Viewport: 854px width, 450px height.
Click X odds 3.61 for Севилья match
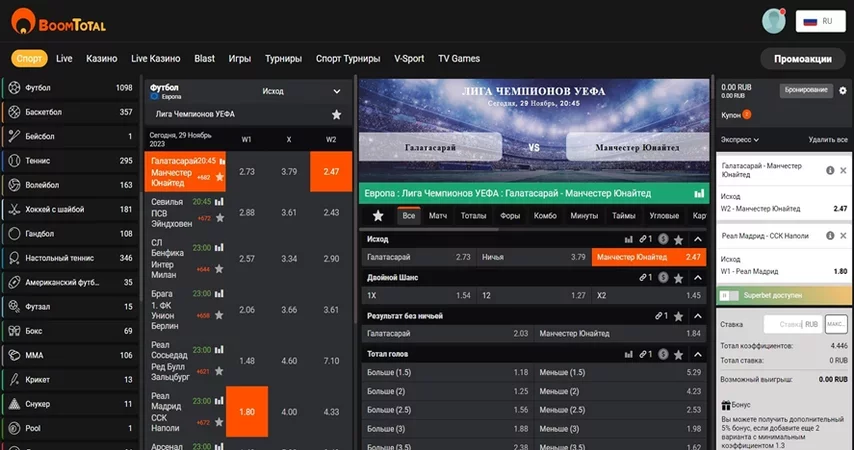click(x=289, y=212)
